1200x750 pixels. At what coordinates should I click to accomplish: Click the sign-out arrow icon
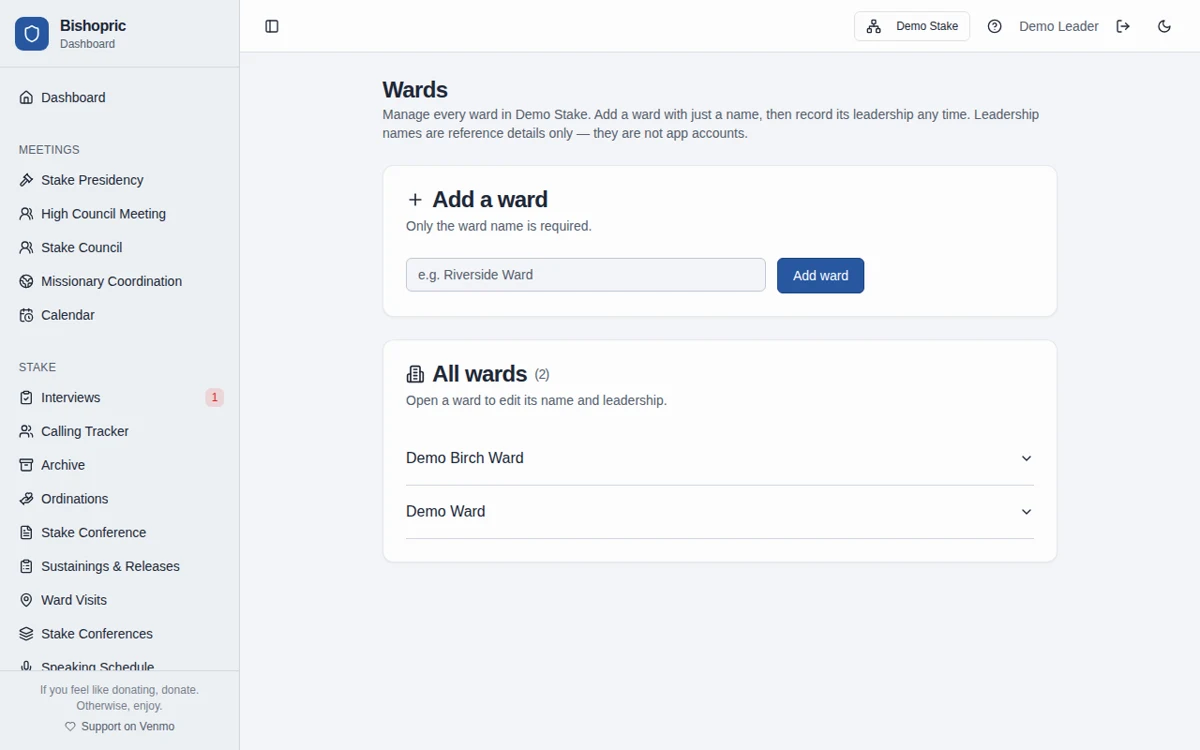tap(1123, 26)
